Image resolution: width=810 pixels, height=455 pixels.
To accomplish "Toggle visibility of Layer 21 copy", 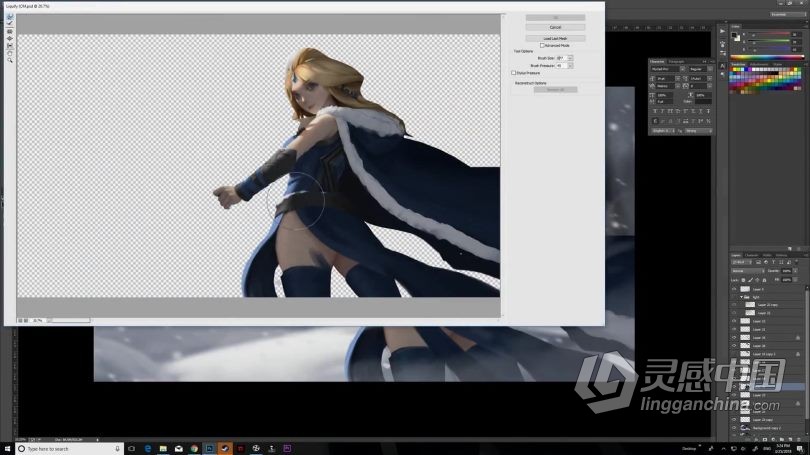I will tap(735, 305).
